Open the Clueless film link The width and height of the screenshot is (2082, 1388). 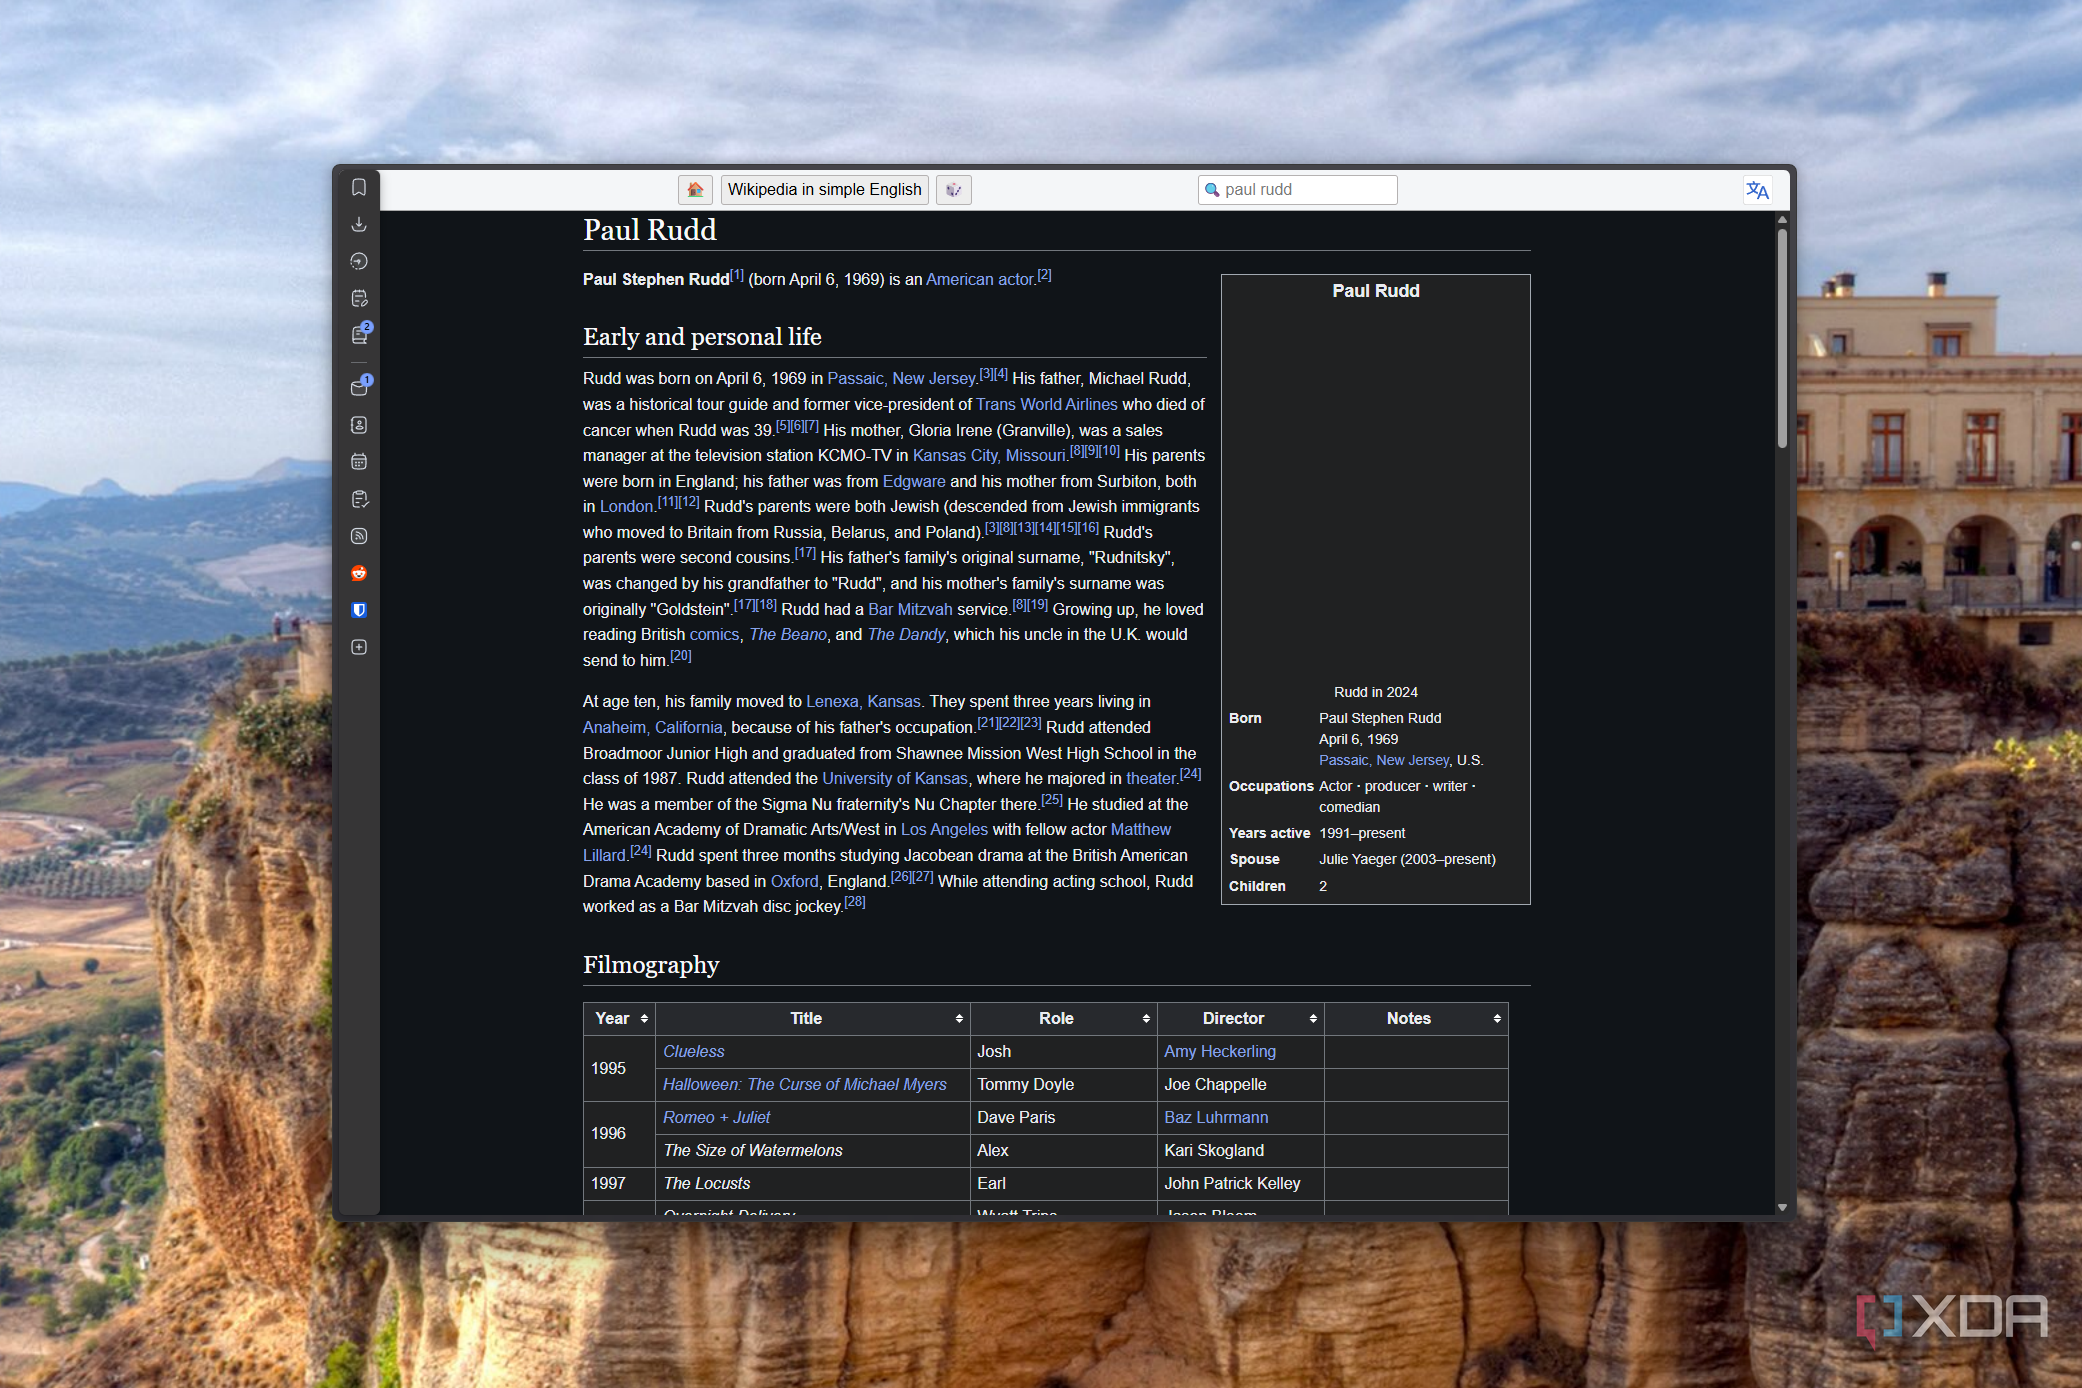[x=693, y=1051]
